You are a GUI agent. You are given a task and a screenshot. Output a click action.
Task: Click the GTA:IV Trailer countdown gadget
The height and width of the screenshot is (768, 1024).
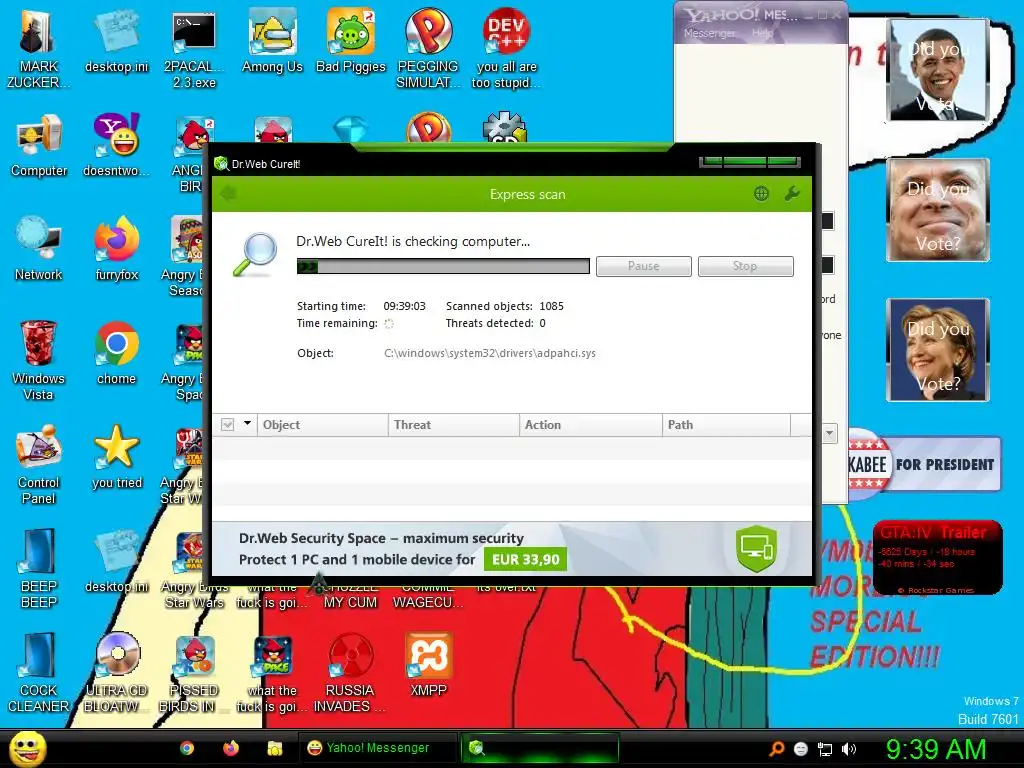(937, 558)
